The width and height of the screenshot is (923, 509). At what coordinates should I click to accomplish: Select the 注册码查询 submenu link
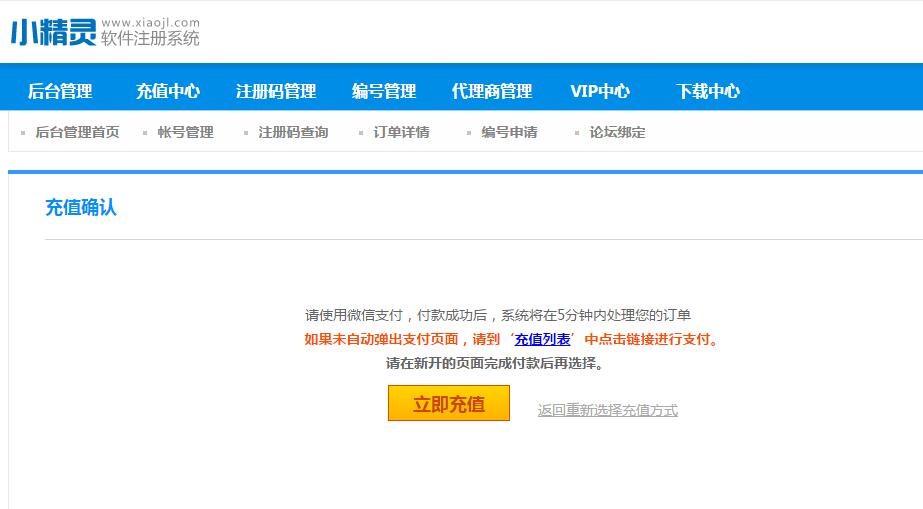[293, 132]
